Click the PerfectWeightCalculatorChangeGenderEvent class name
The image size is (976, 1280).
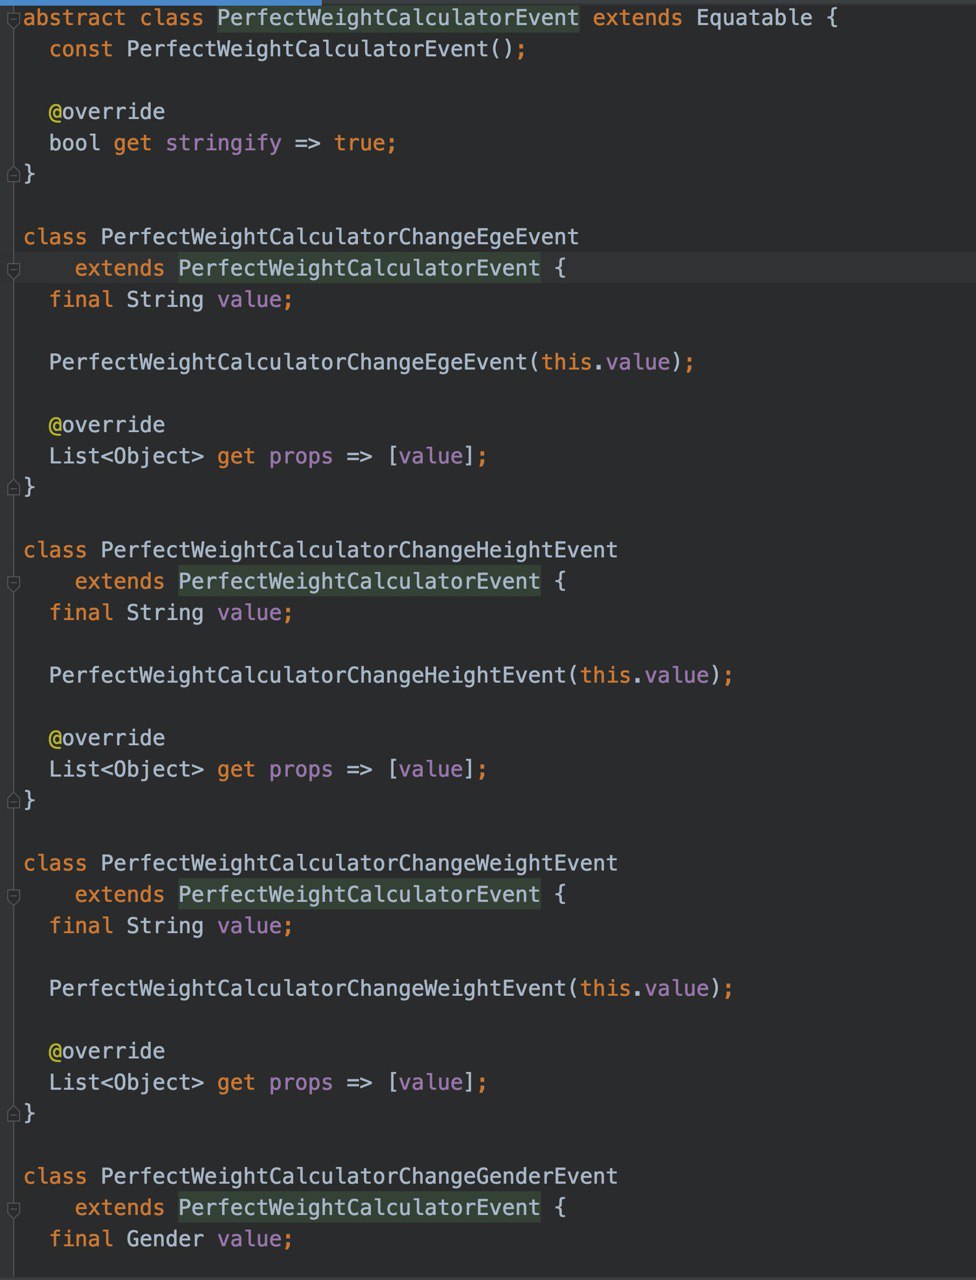359,1176
